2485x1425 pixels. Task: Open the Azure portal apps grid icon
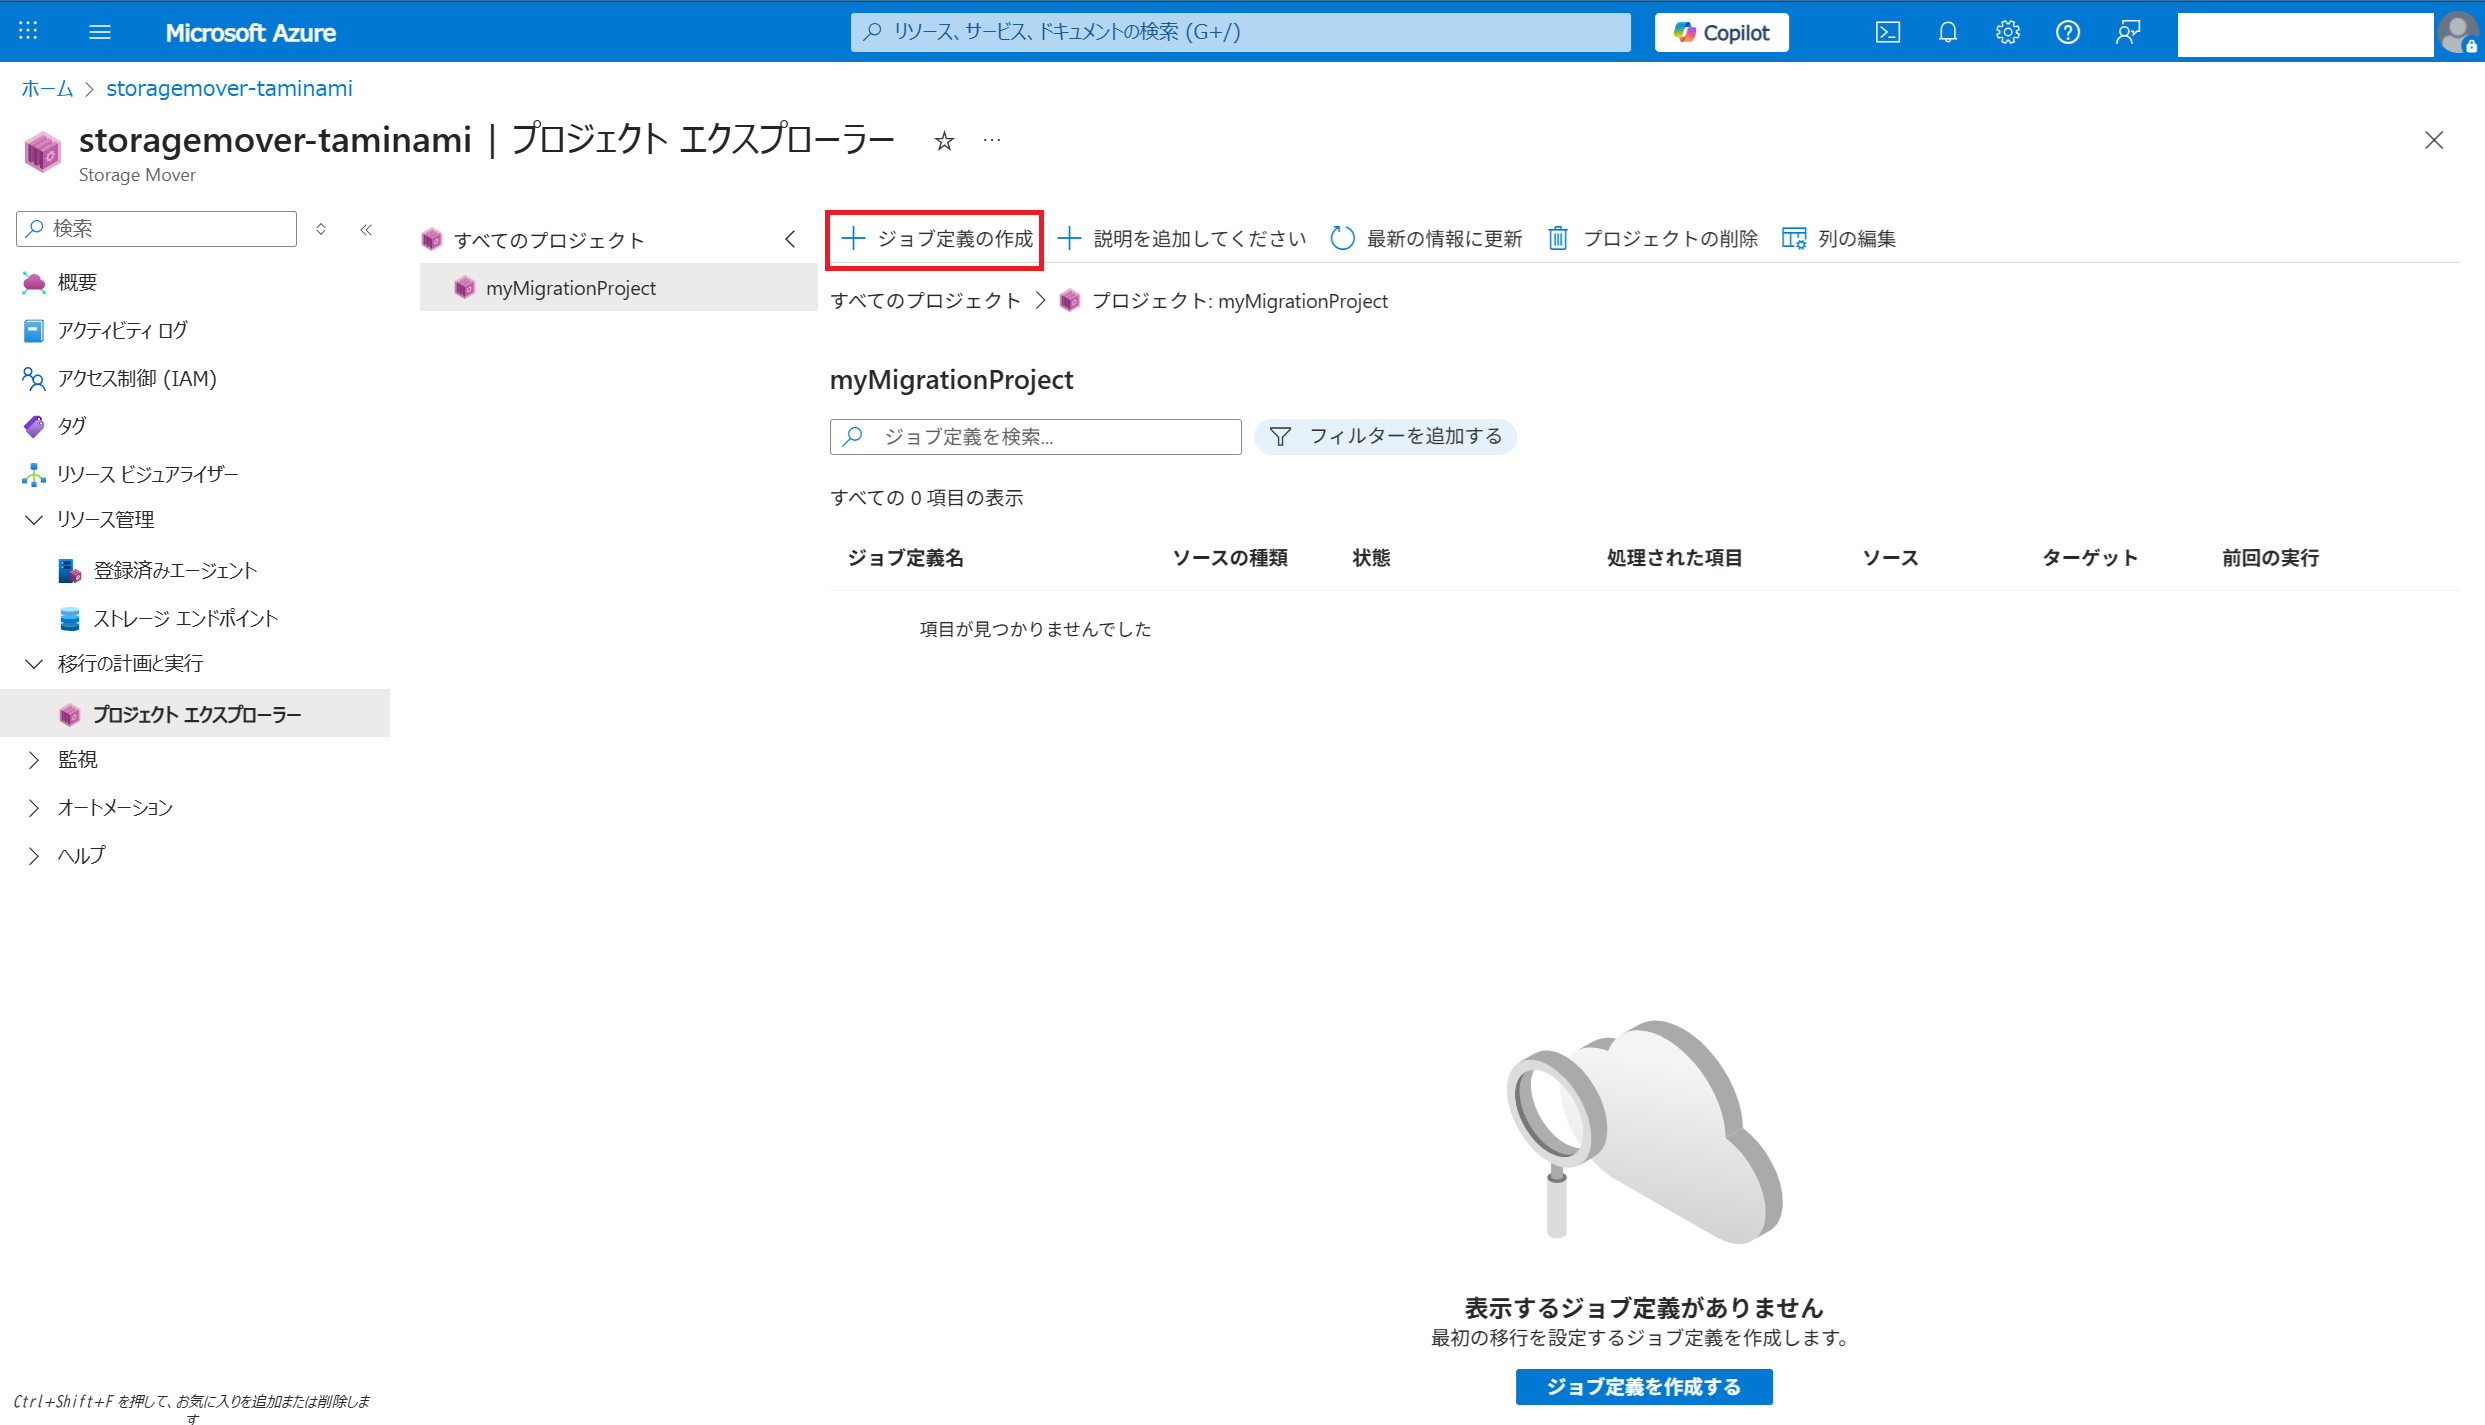click(28, 31)
